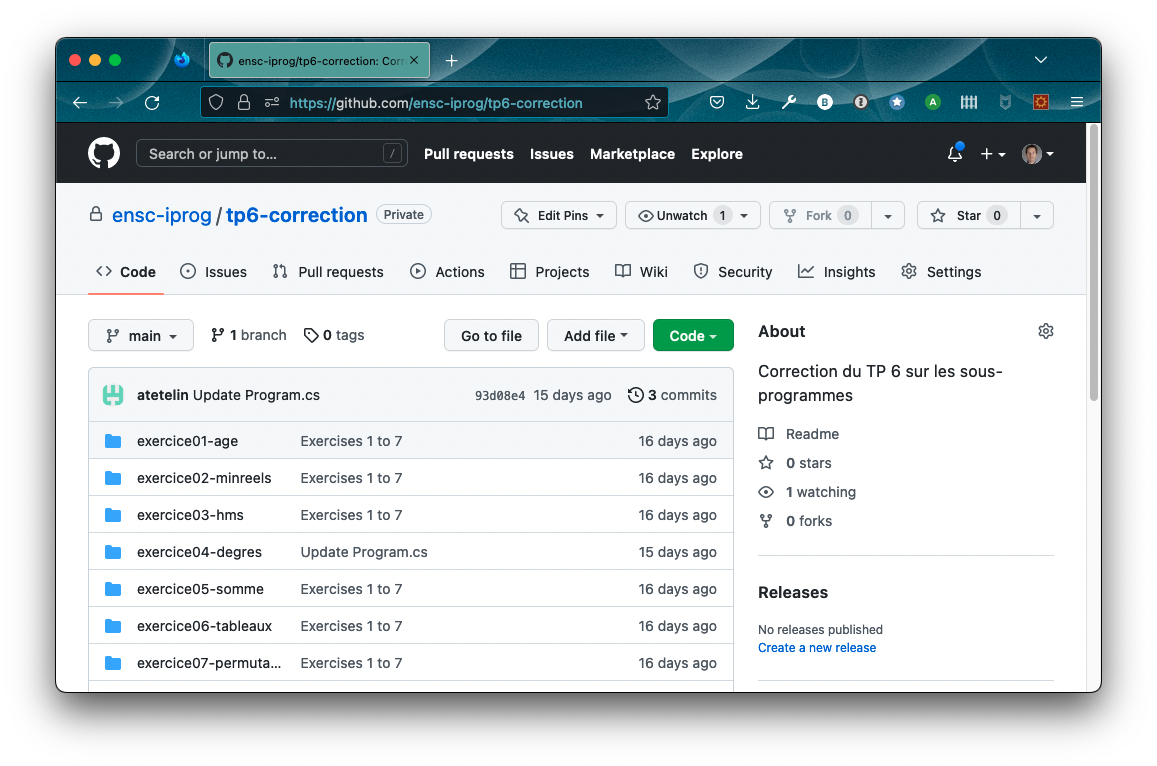
Task: Switch to the repository Pull requests tab
Action: tap(328, 272)
